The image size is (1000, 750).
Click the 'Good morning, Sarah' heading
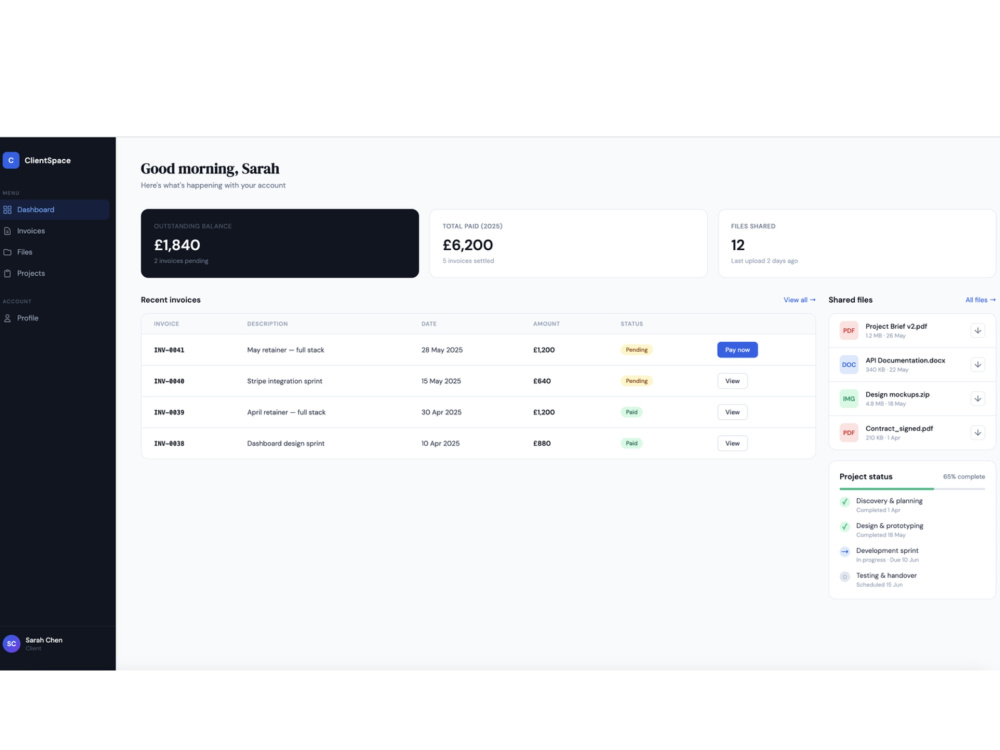coord(210,169)
